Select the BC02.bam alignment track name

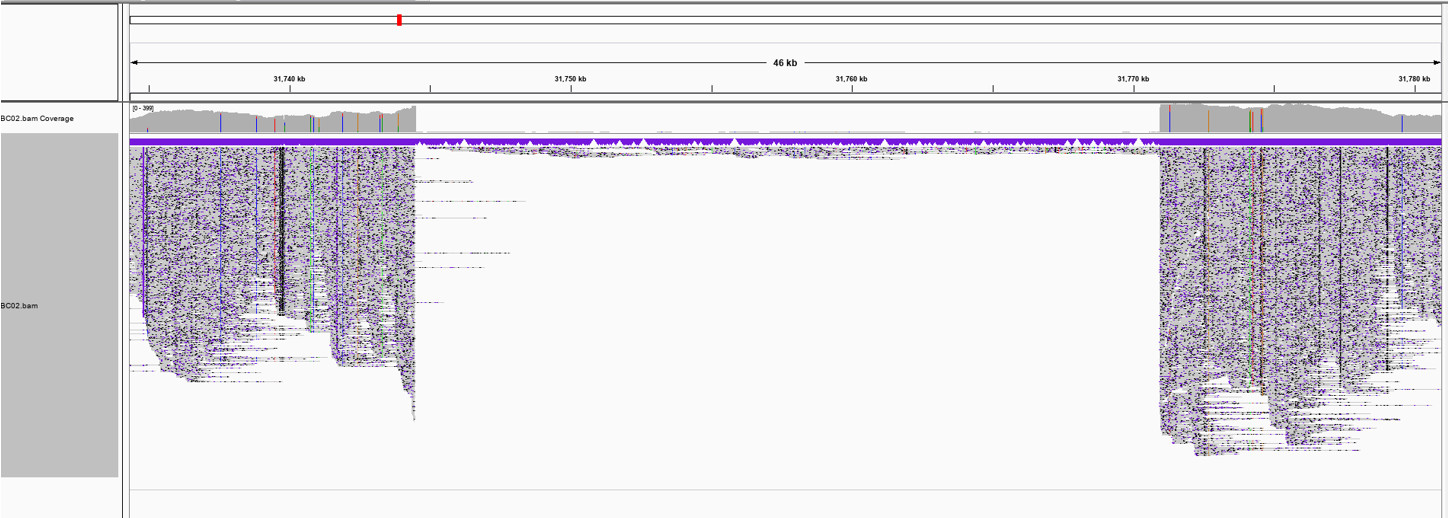(20, 305)
